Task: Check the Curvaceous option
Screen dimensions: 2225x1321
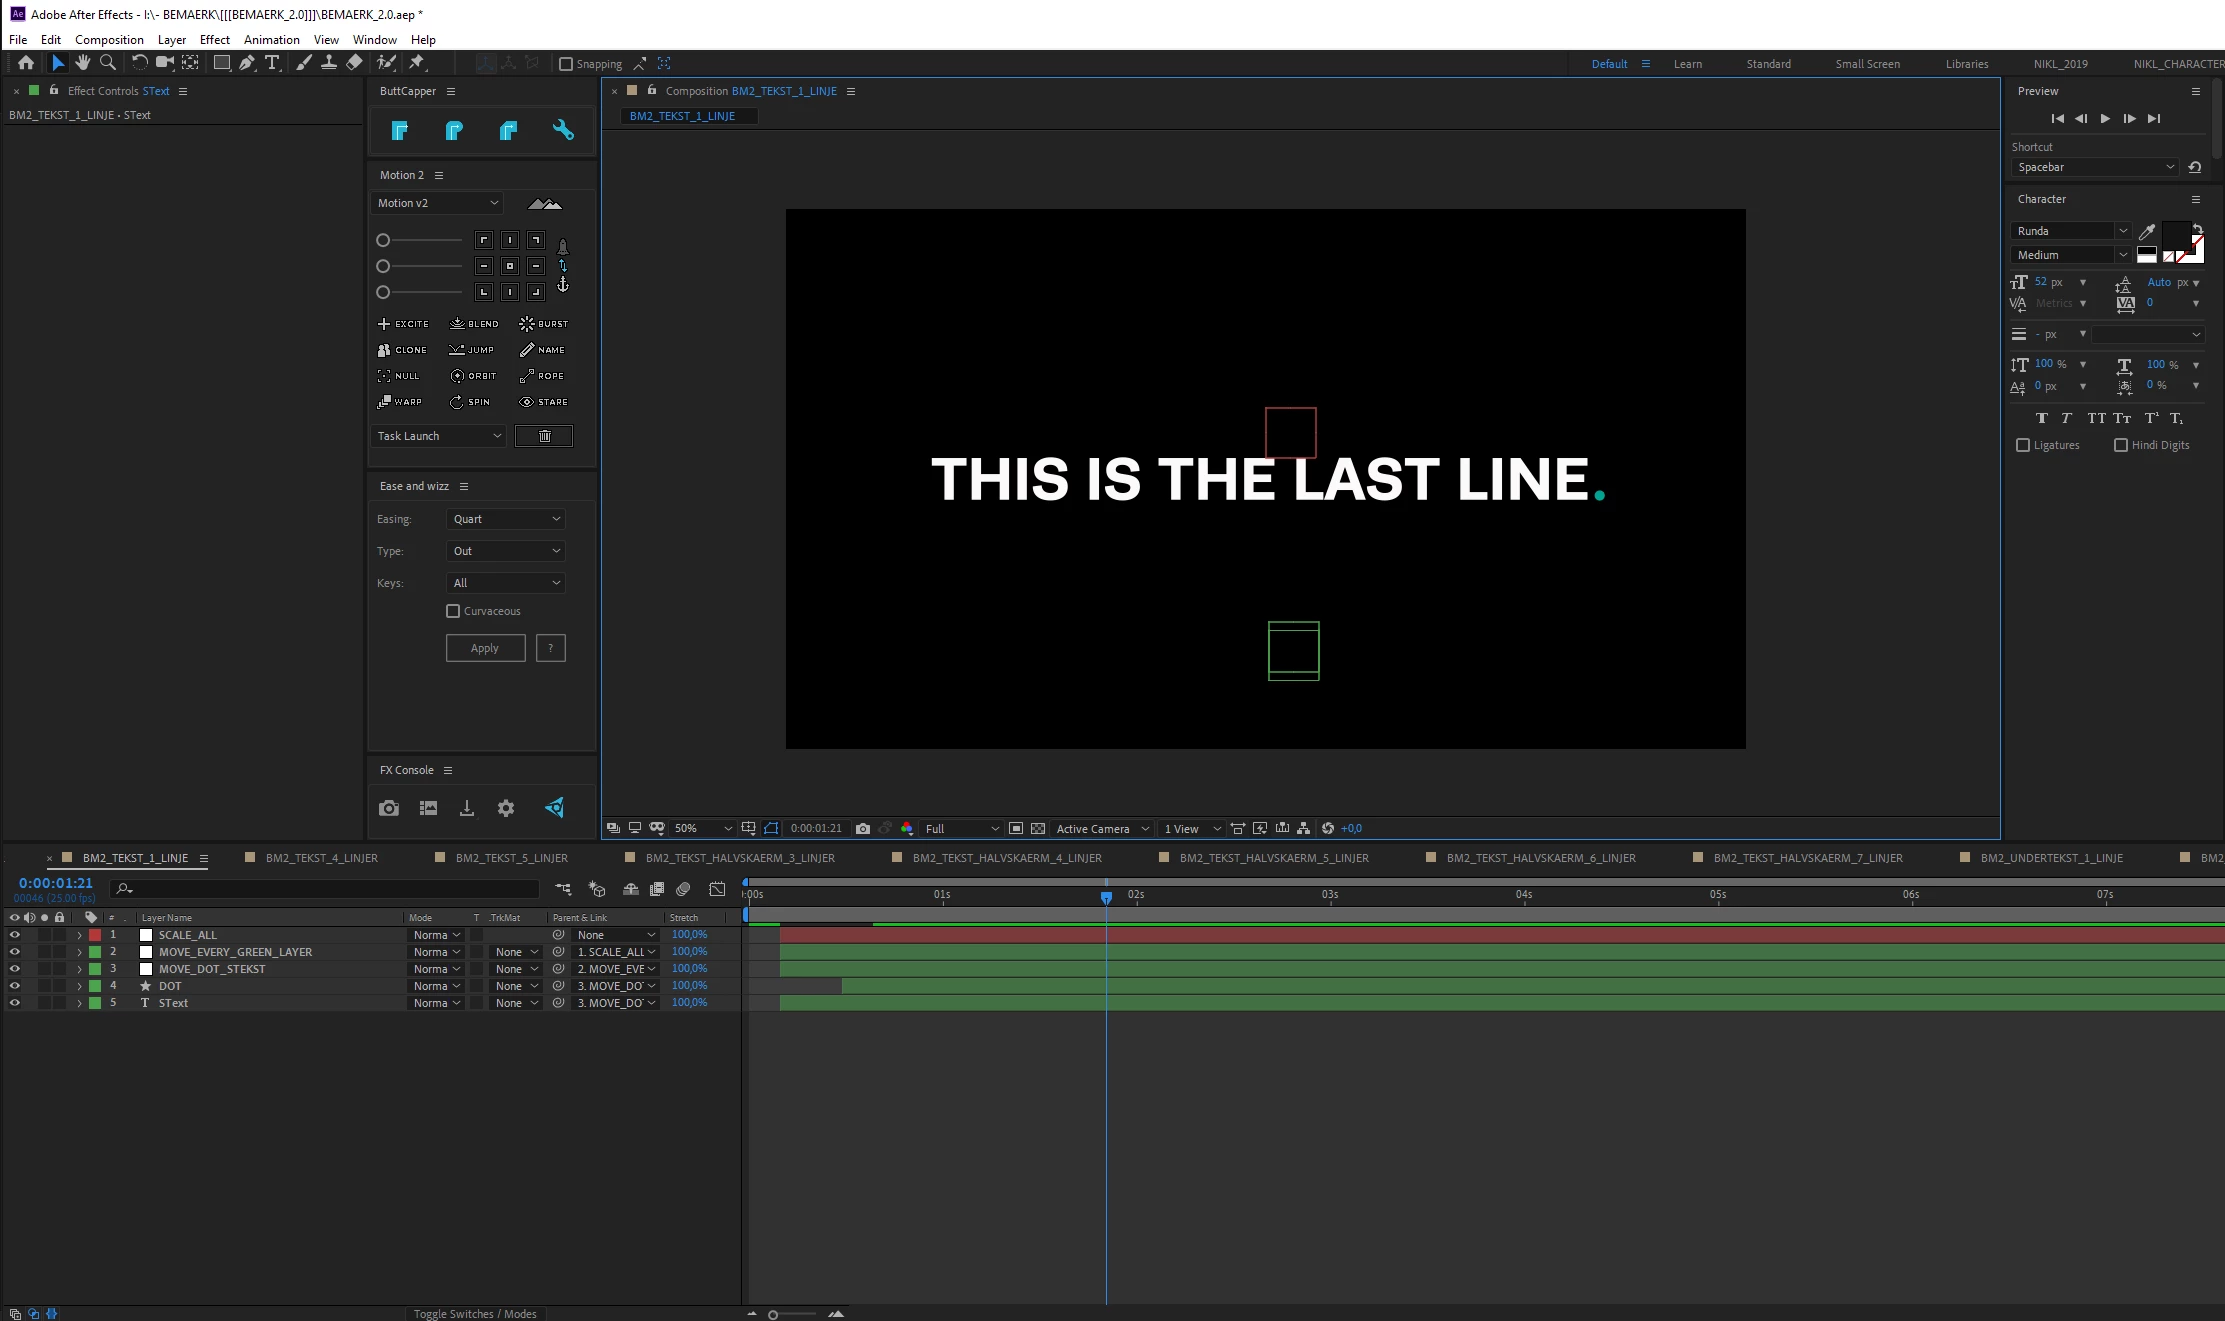Action: pyautogui.click(x=453, y=611)
